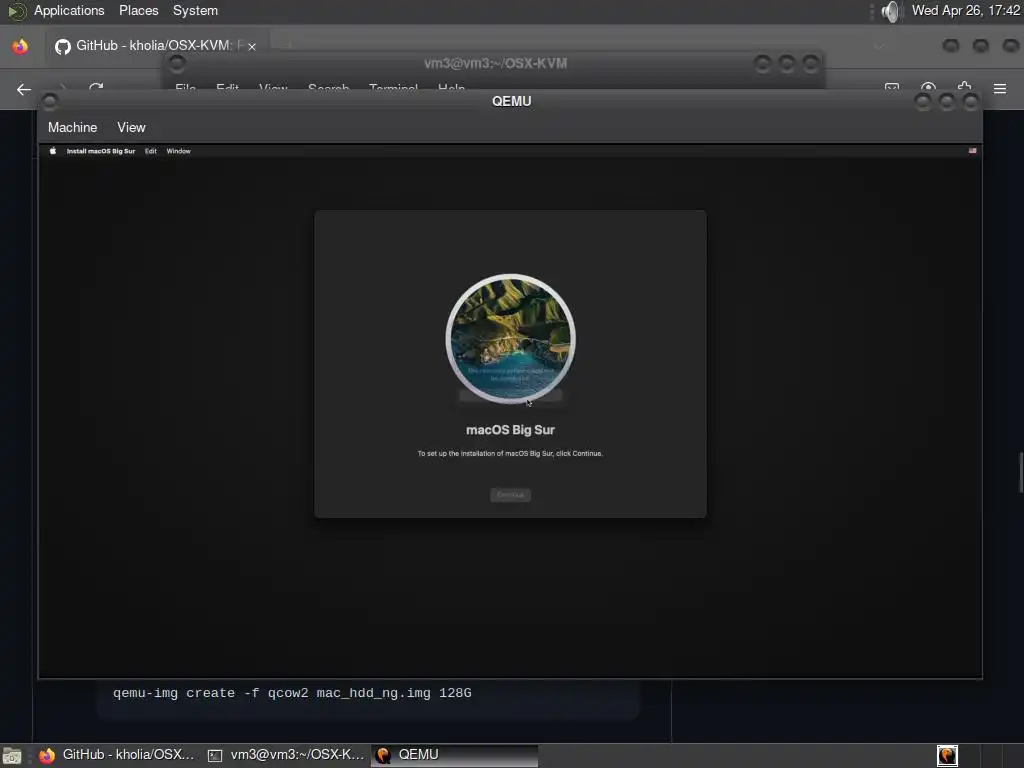Image resolution: width=1024 pixels, height=768 pixels.
Task: Click the qemu-img create command text
Action: tap(292, 693)
